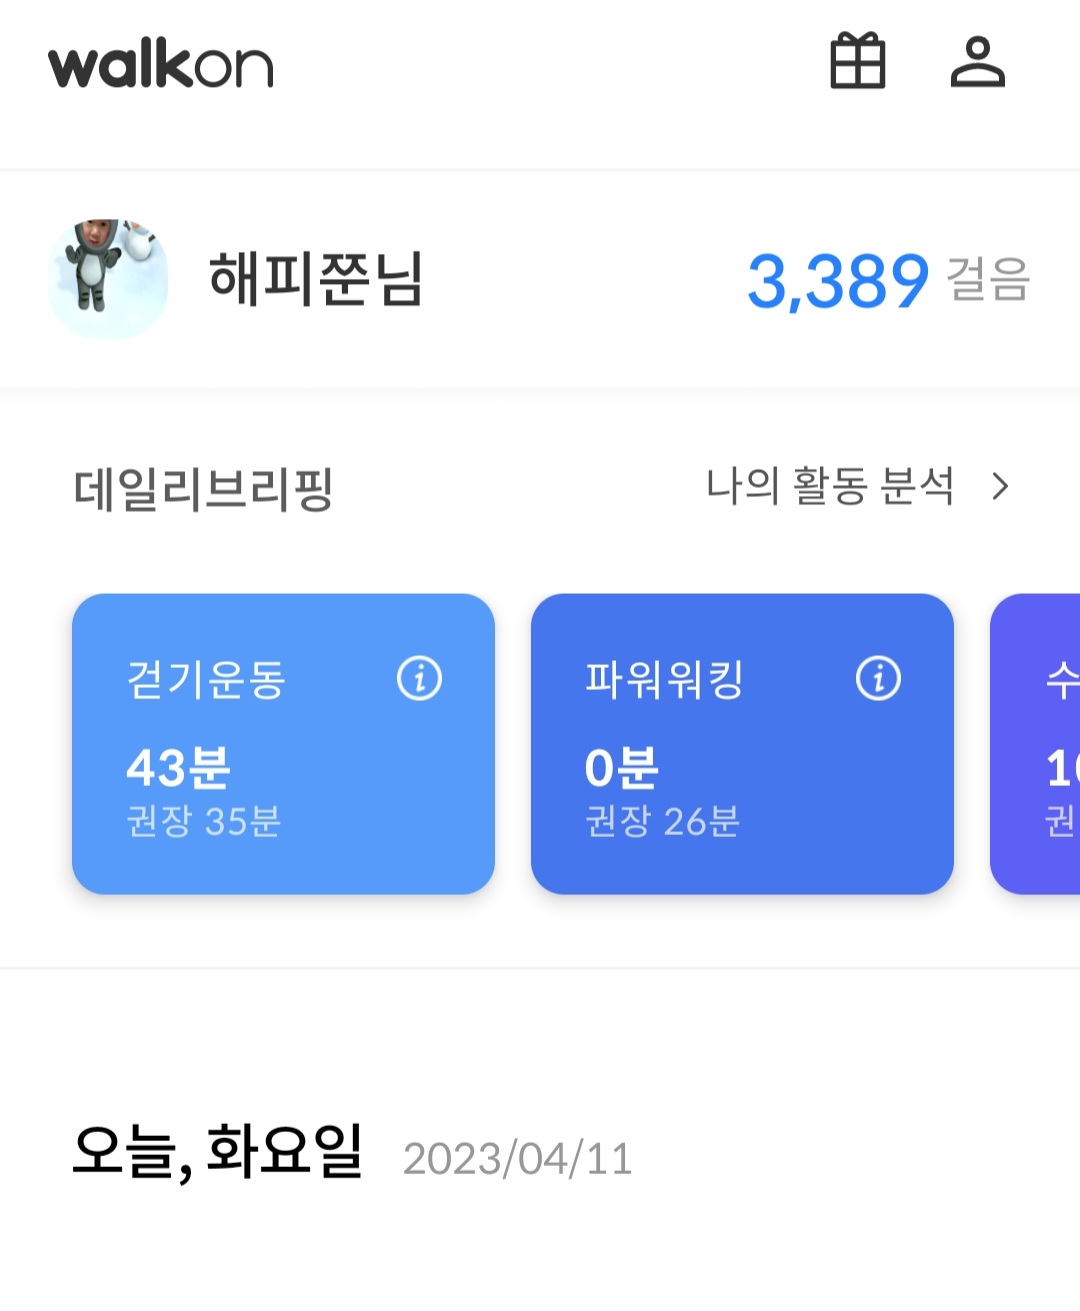Click the 권장 26분 recommendation text
This screenshot has height=1311, width=1080.
click(x=662, y=822)
